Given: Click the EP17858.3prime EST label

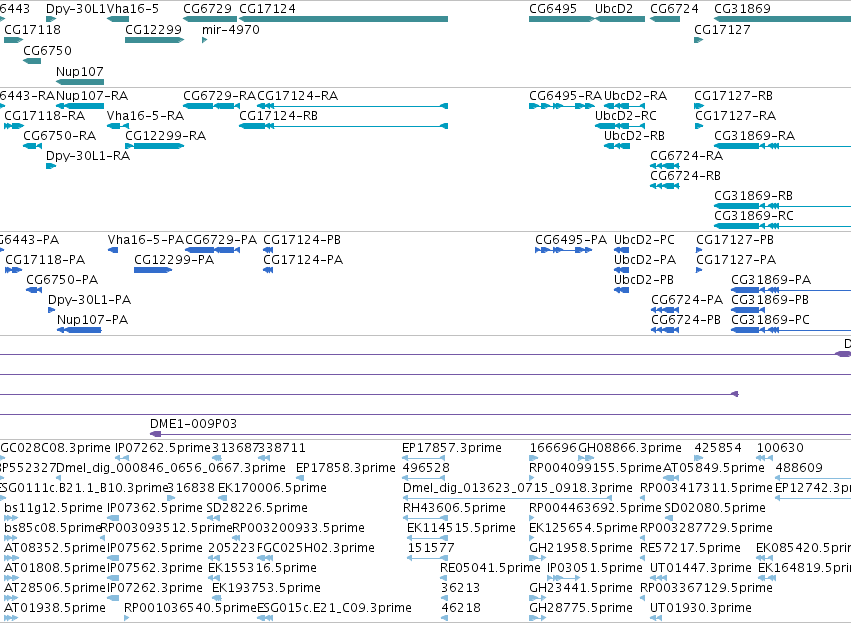Looking at the screenshot, I should (346, 468).
